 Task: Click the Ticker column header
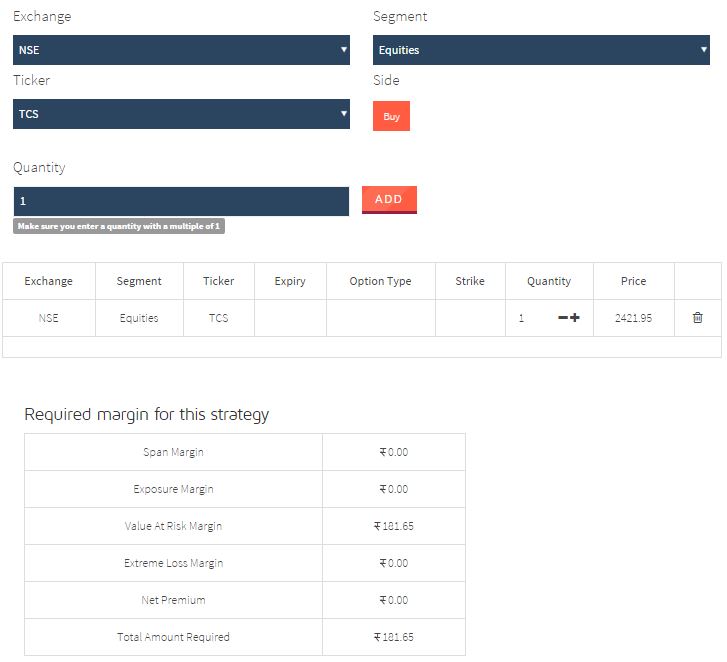click(x=218, y=281)
